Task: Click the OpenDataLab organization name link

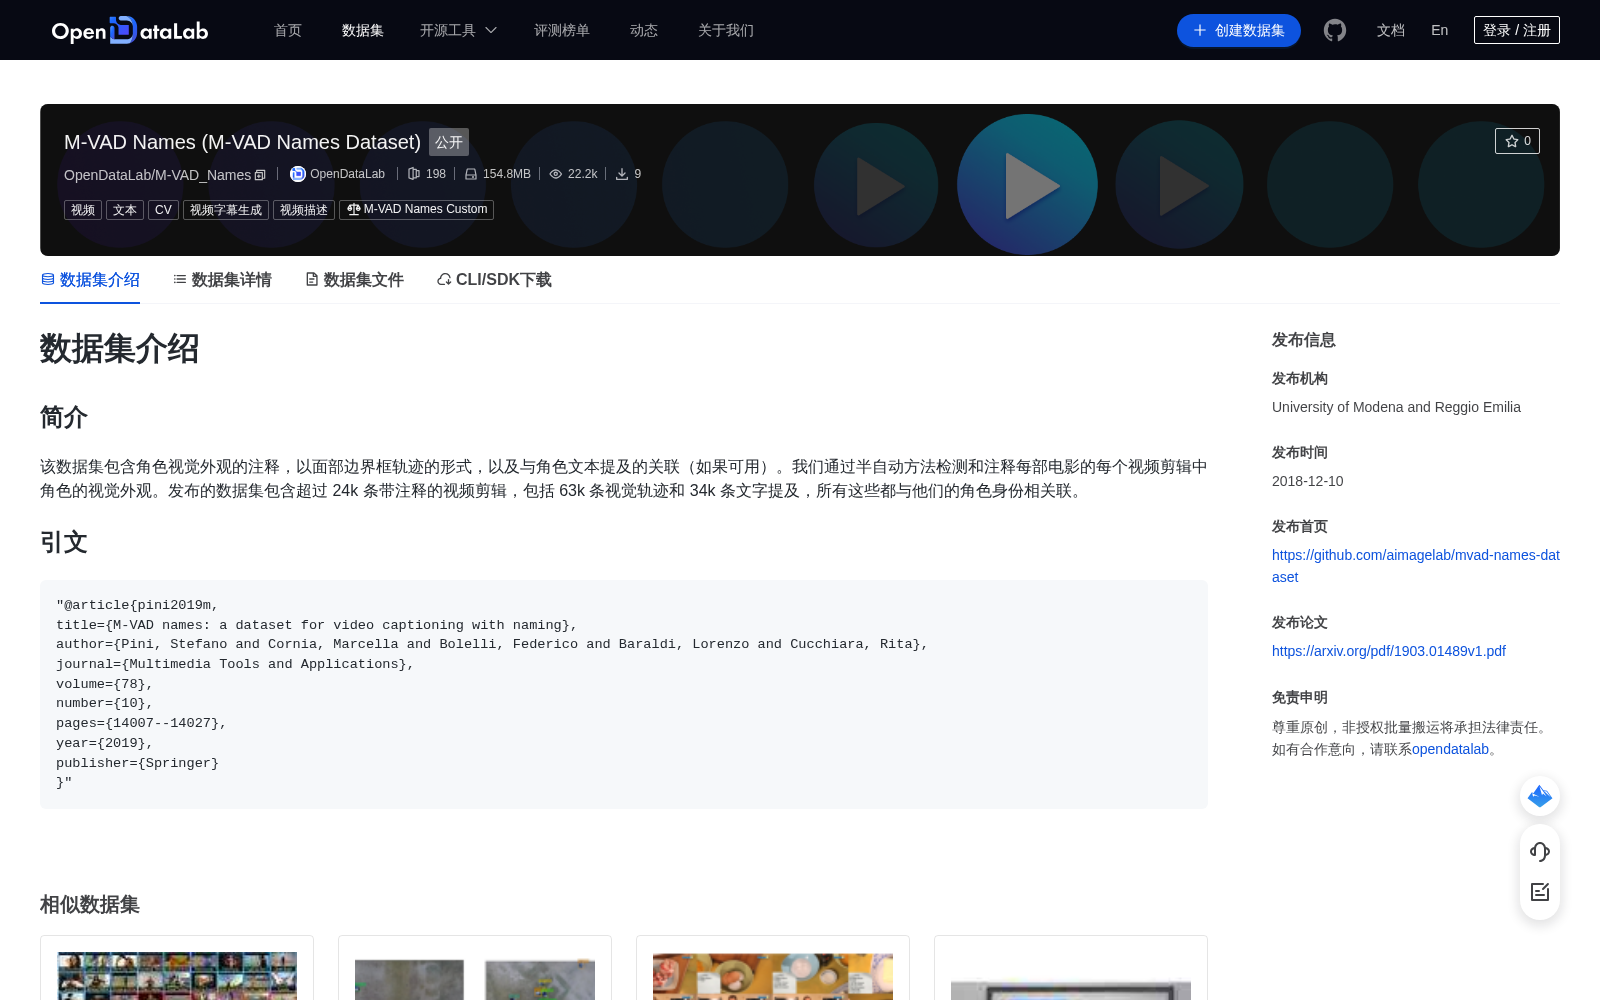Action: [347, 174]
